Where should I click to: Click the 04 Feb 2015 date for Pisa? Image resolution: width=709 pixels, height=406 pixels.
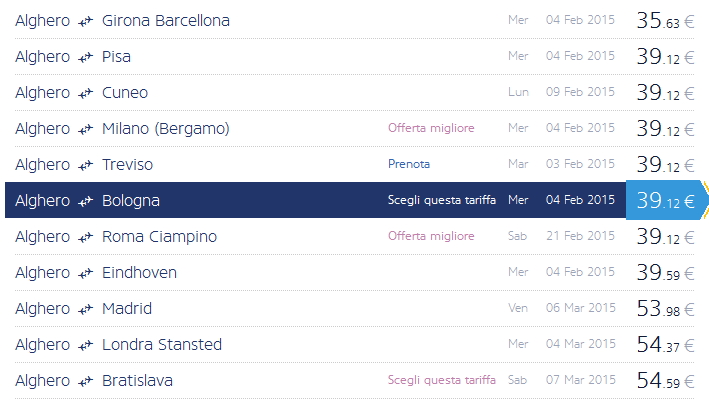(580, 57)
